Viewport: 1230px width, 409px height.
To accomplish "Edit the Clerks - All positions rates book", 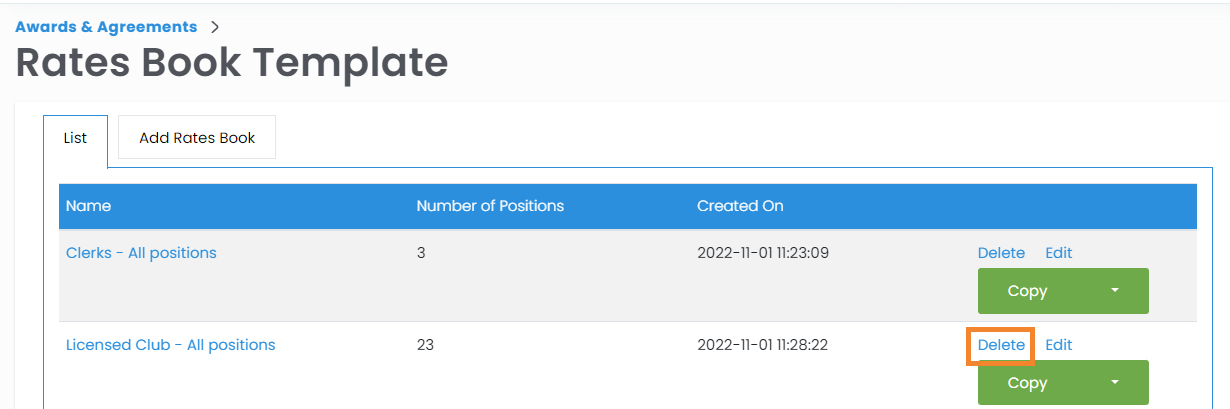I will (1058, 253).
